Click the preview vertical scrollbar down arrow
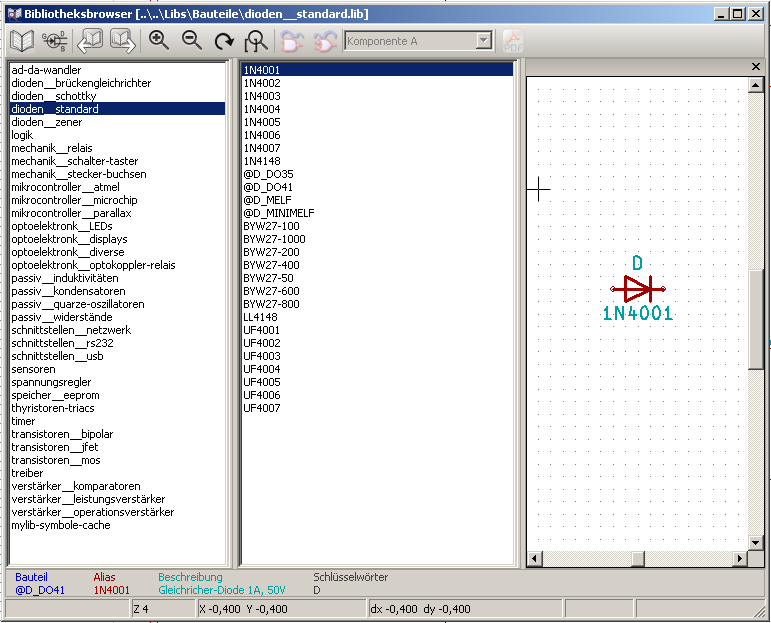771x623 pixels. pos(755,542)
